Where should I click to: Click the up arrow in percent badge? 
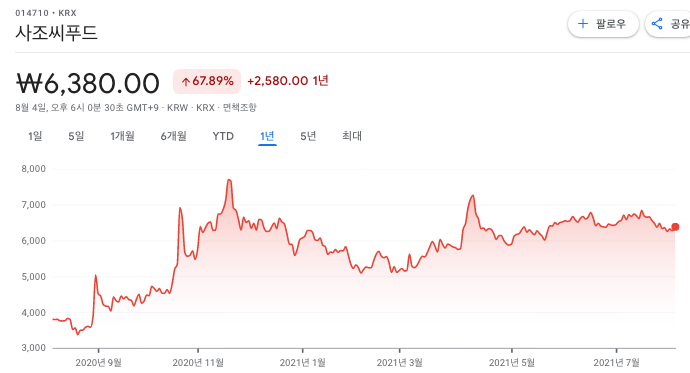tap(186, 81)
